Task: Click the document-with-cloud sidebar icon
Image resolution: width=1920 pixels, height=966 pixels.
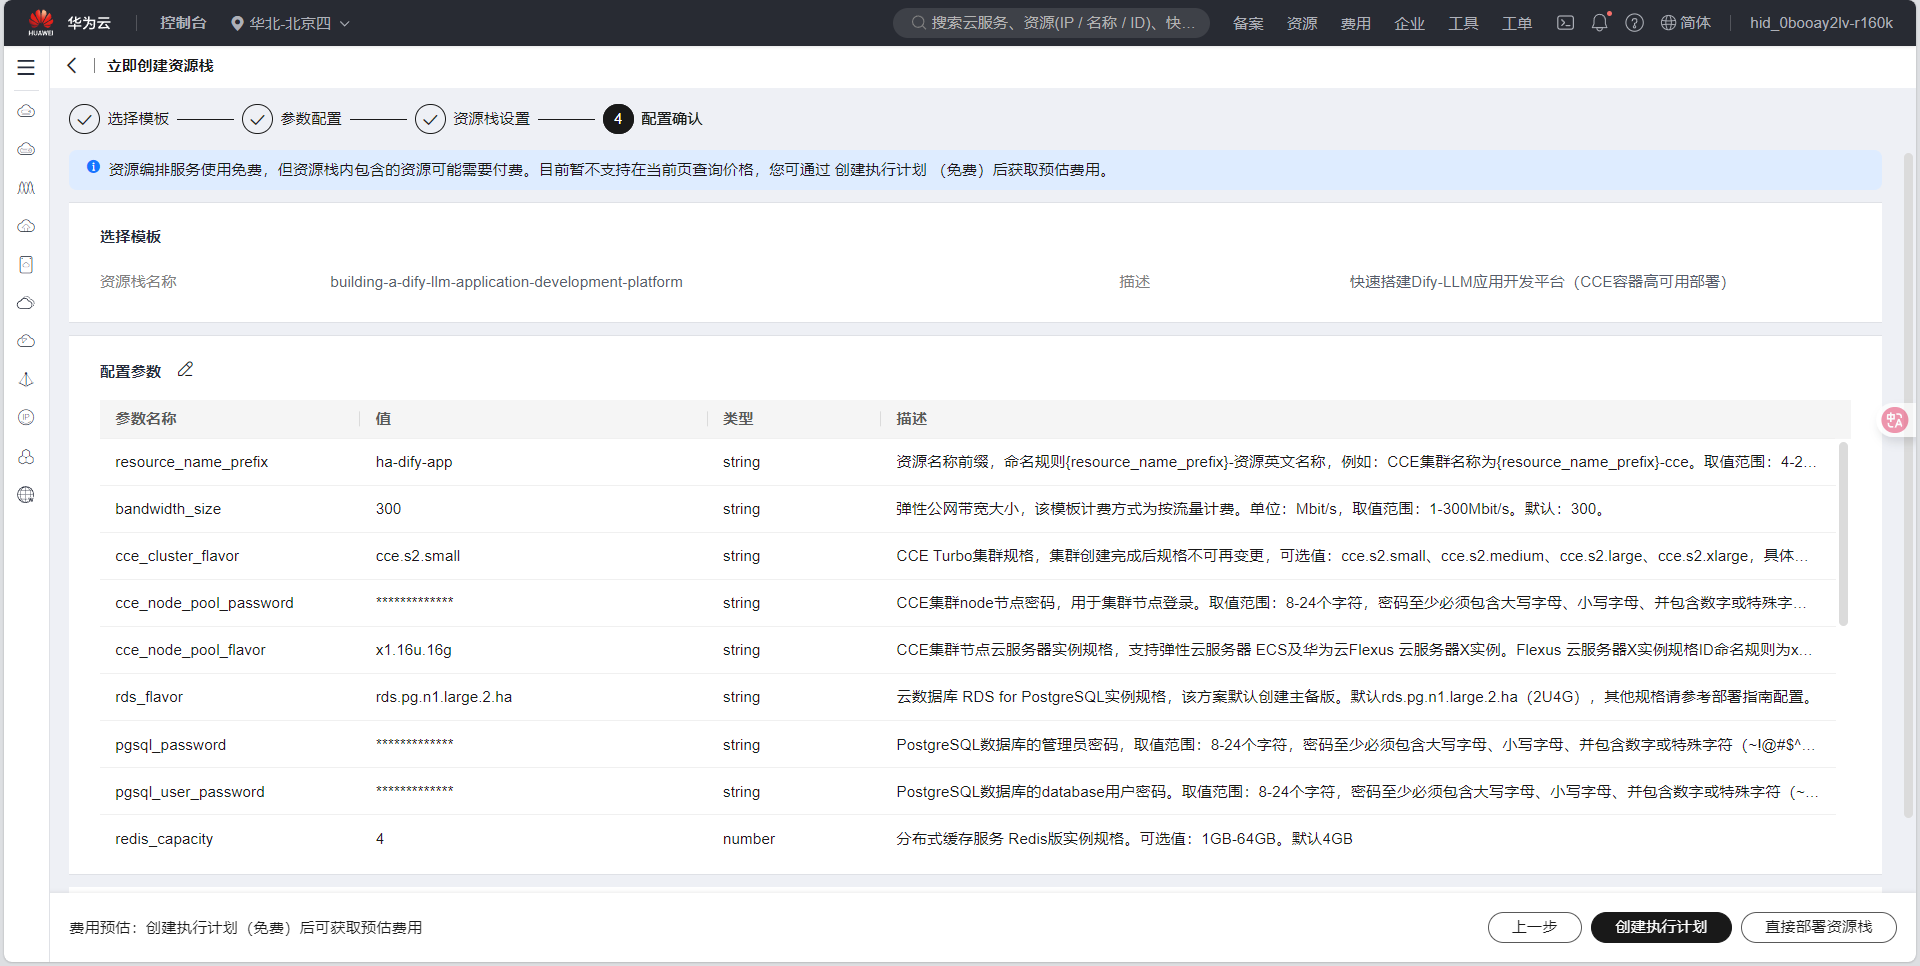Action: (x=26, y=265)
